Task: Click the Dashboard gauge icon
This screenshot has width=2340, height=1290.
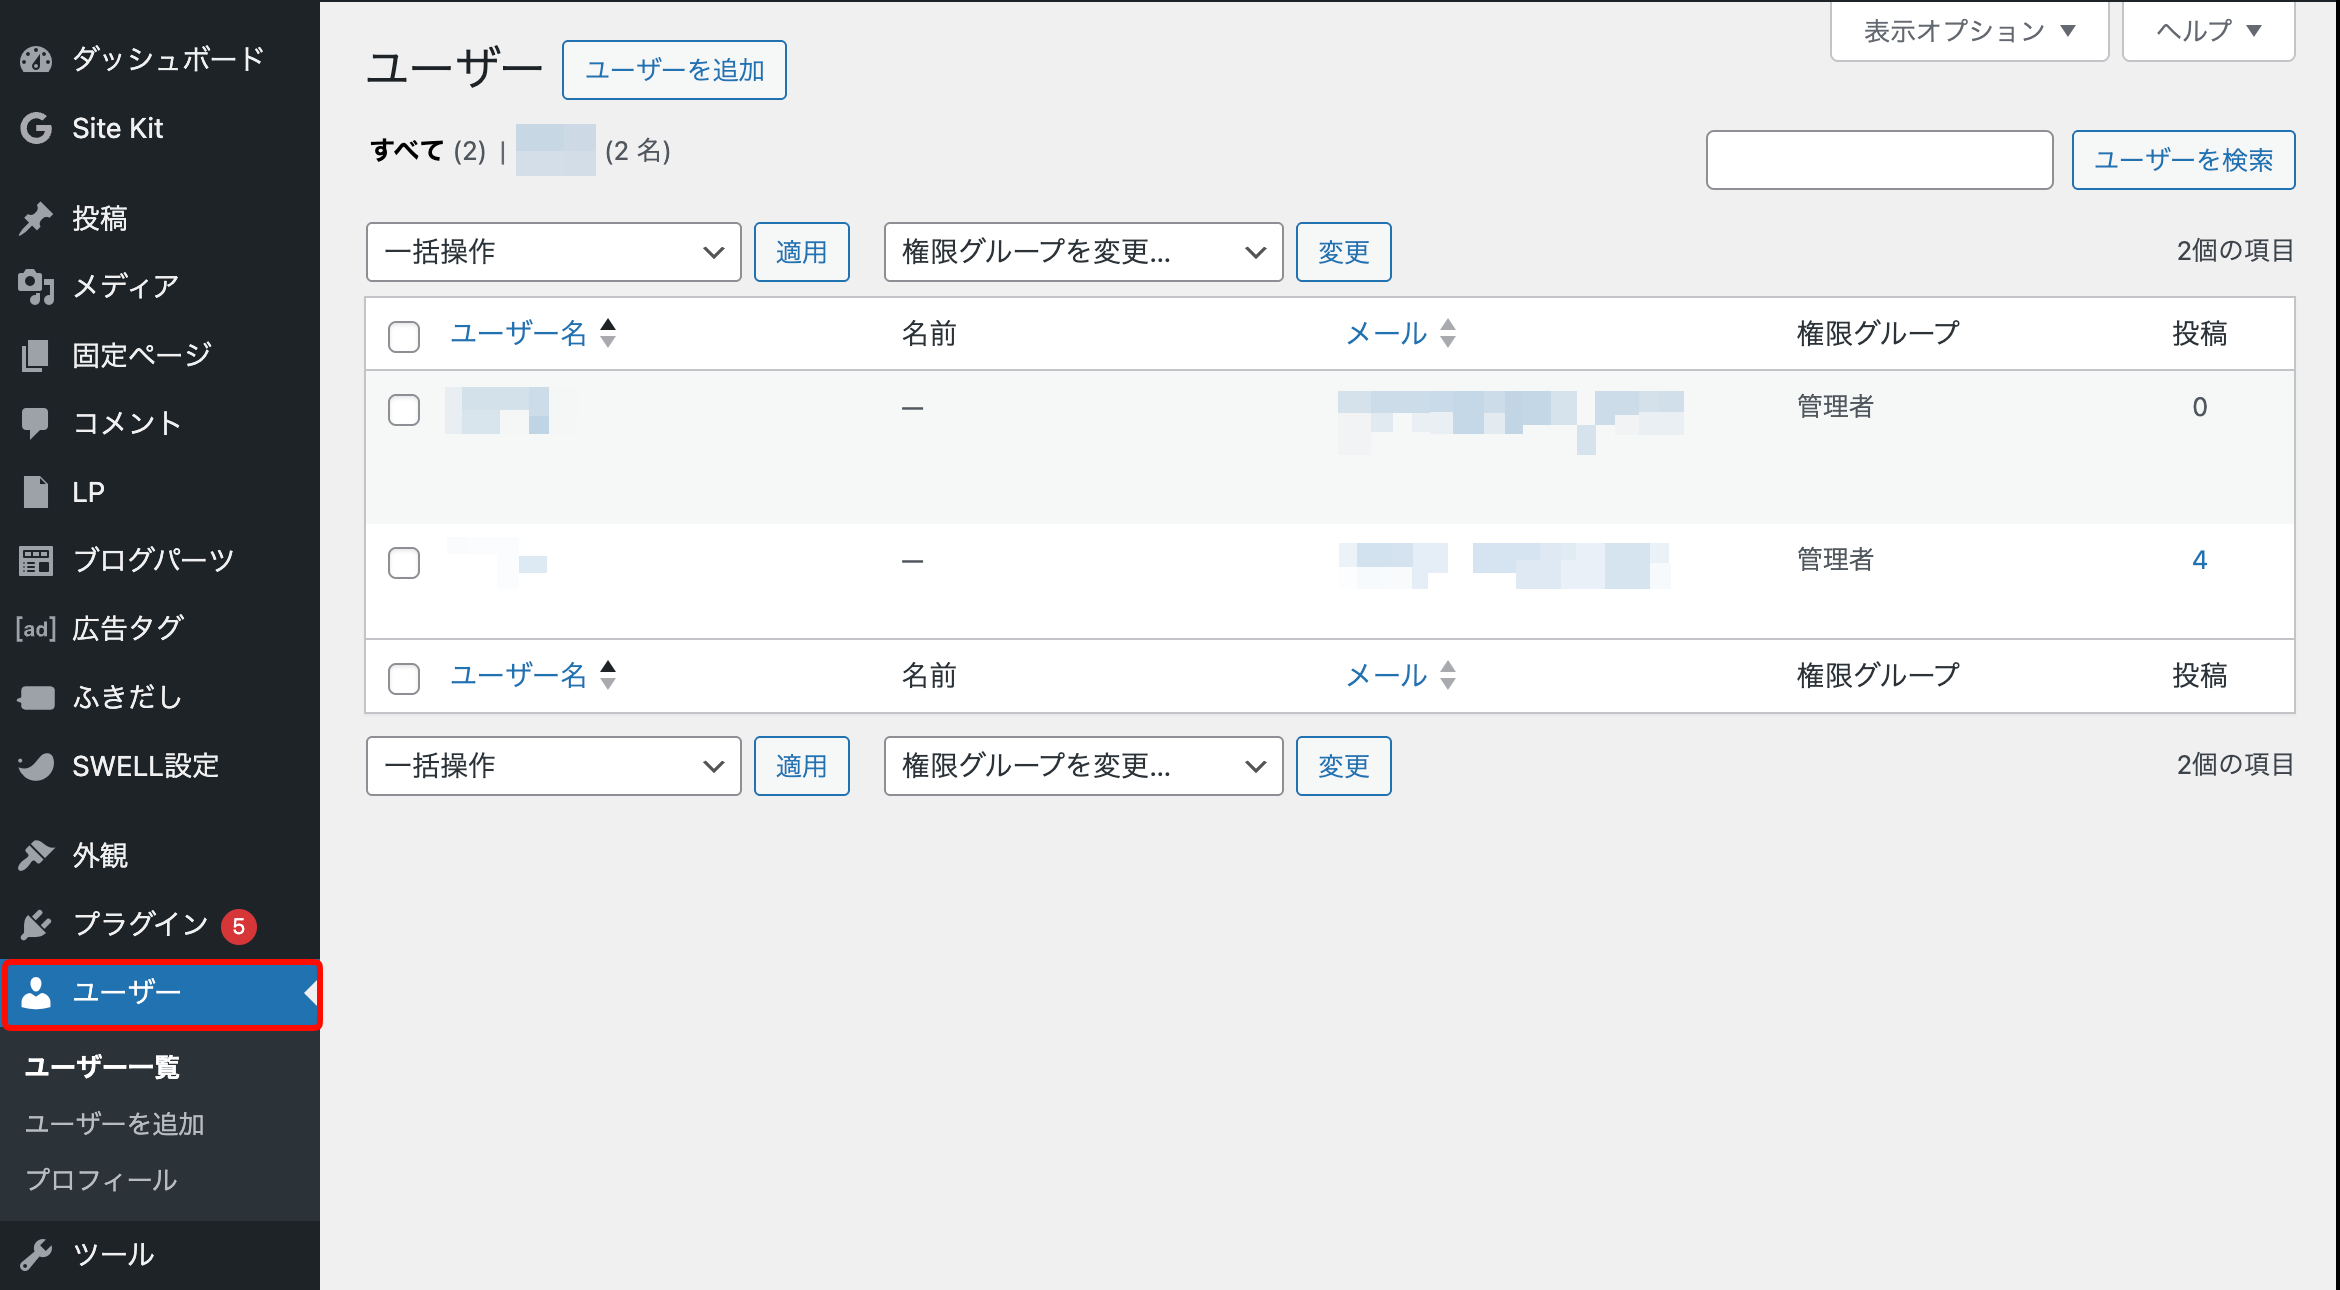Action: [36, 60]
